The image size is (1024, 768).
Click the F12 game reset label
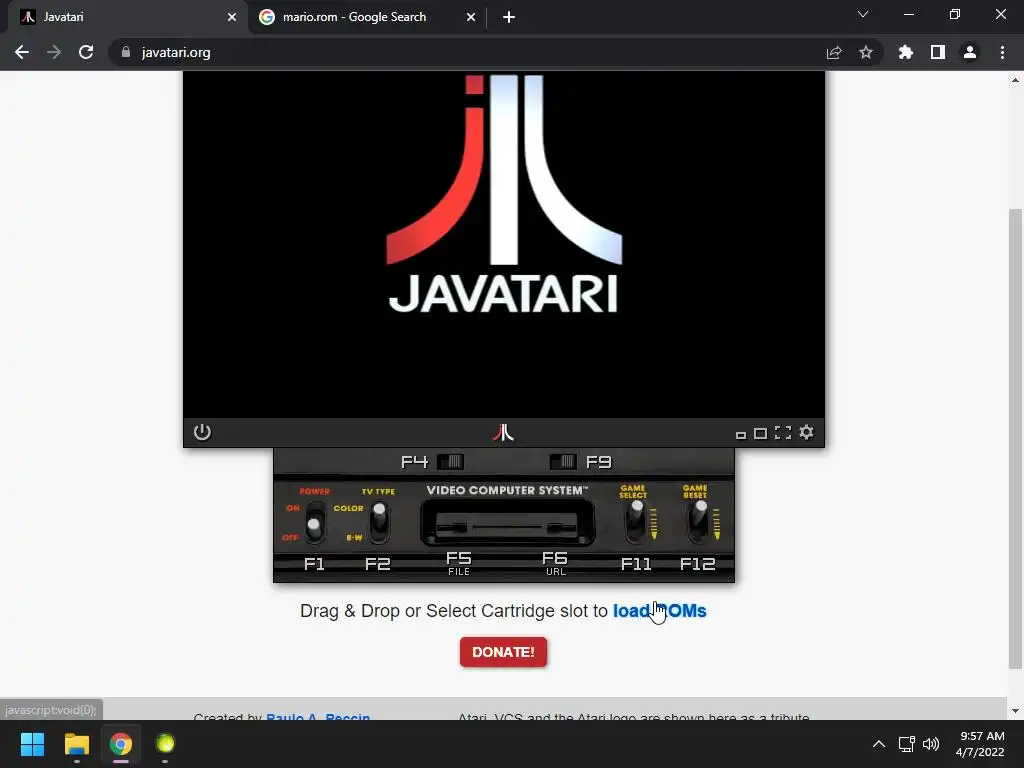pyautogui.click(x=697, y=564)
